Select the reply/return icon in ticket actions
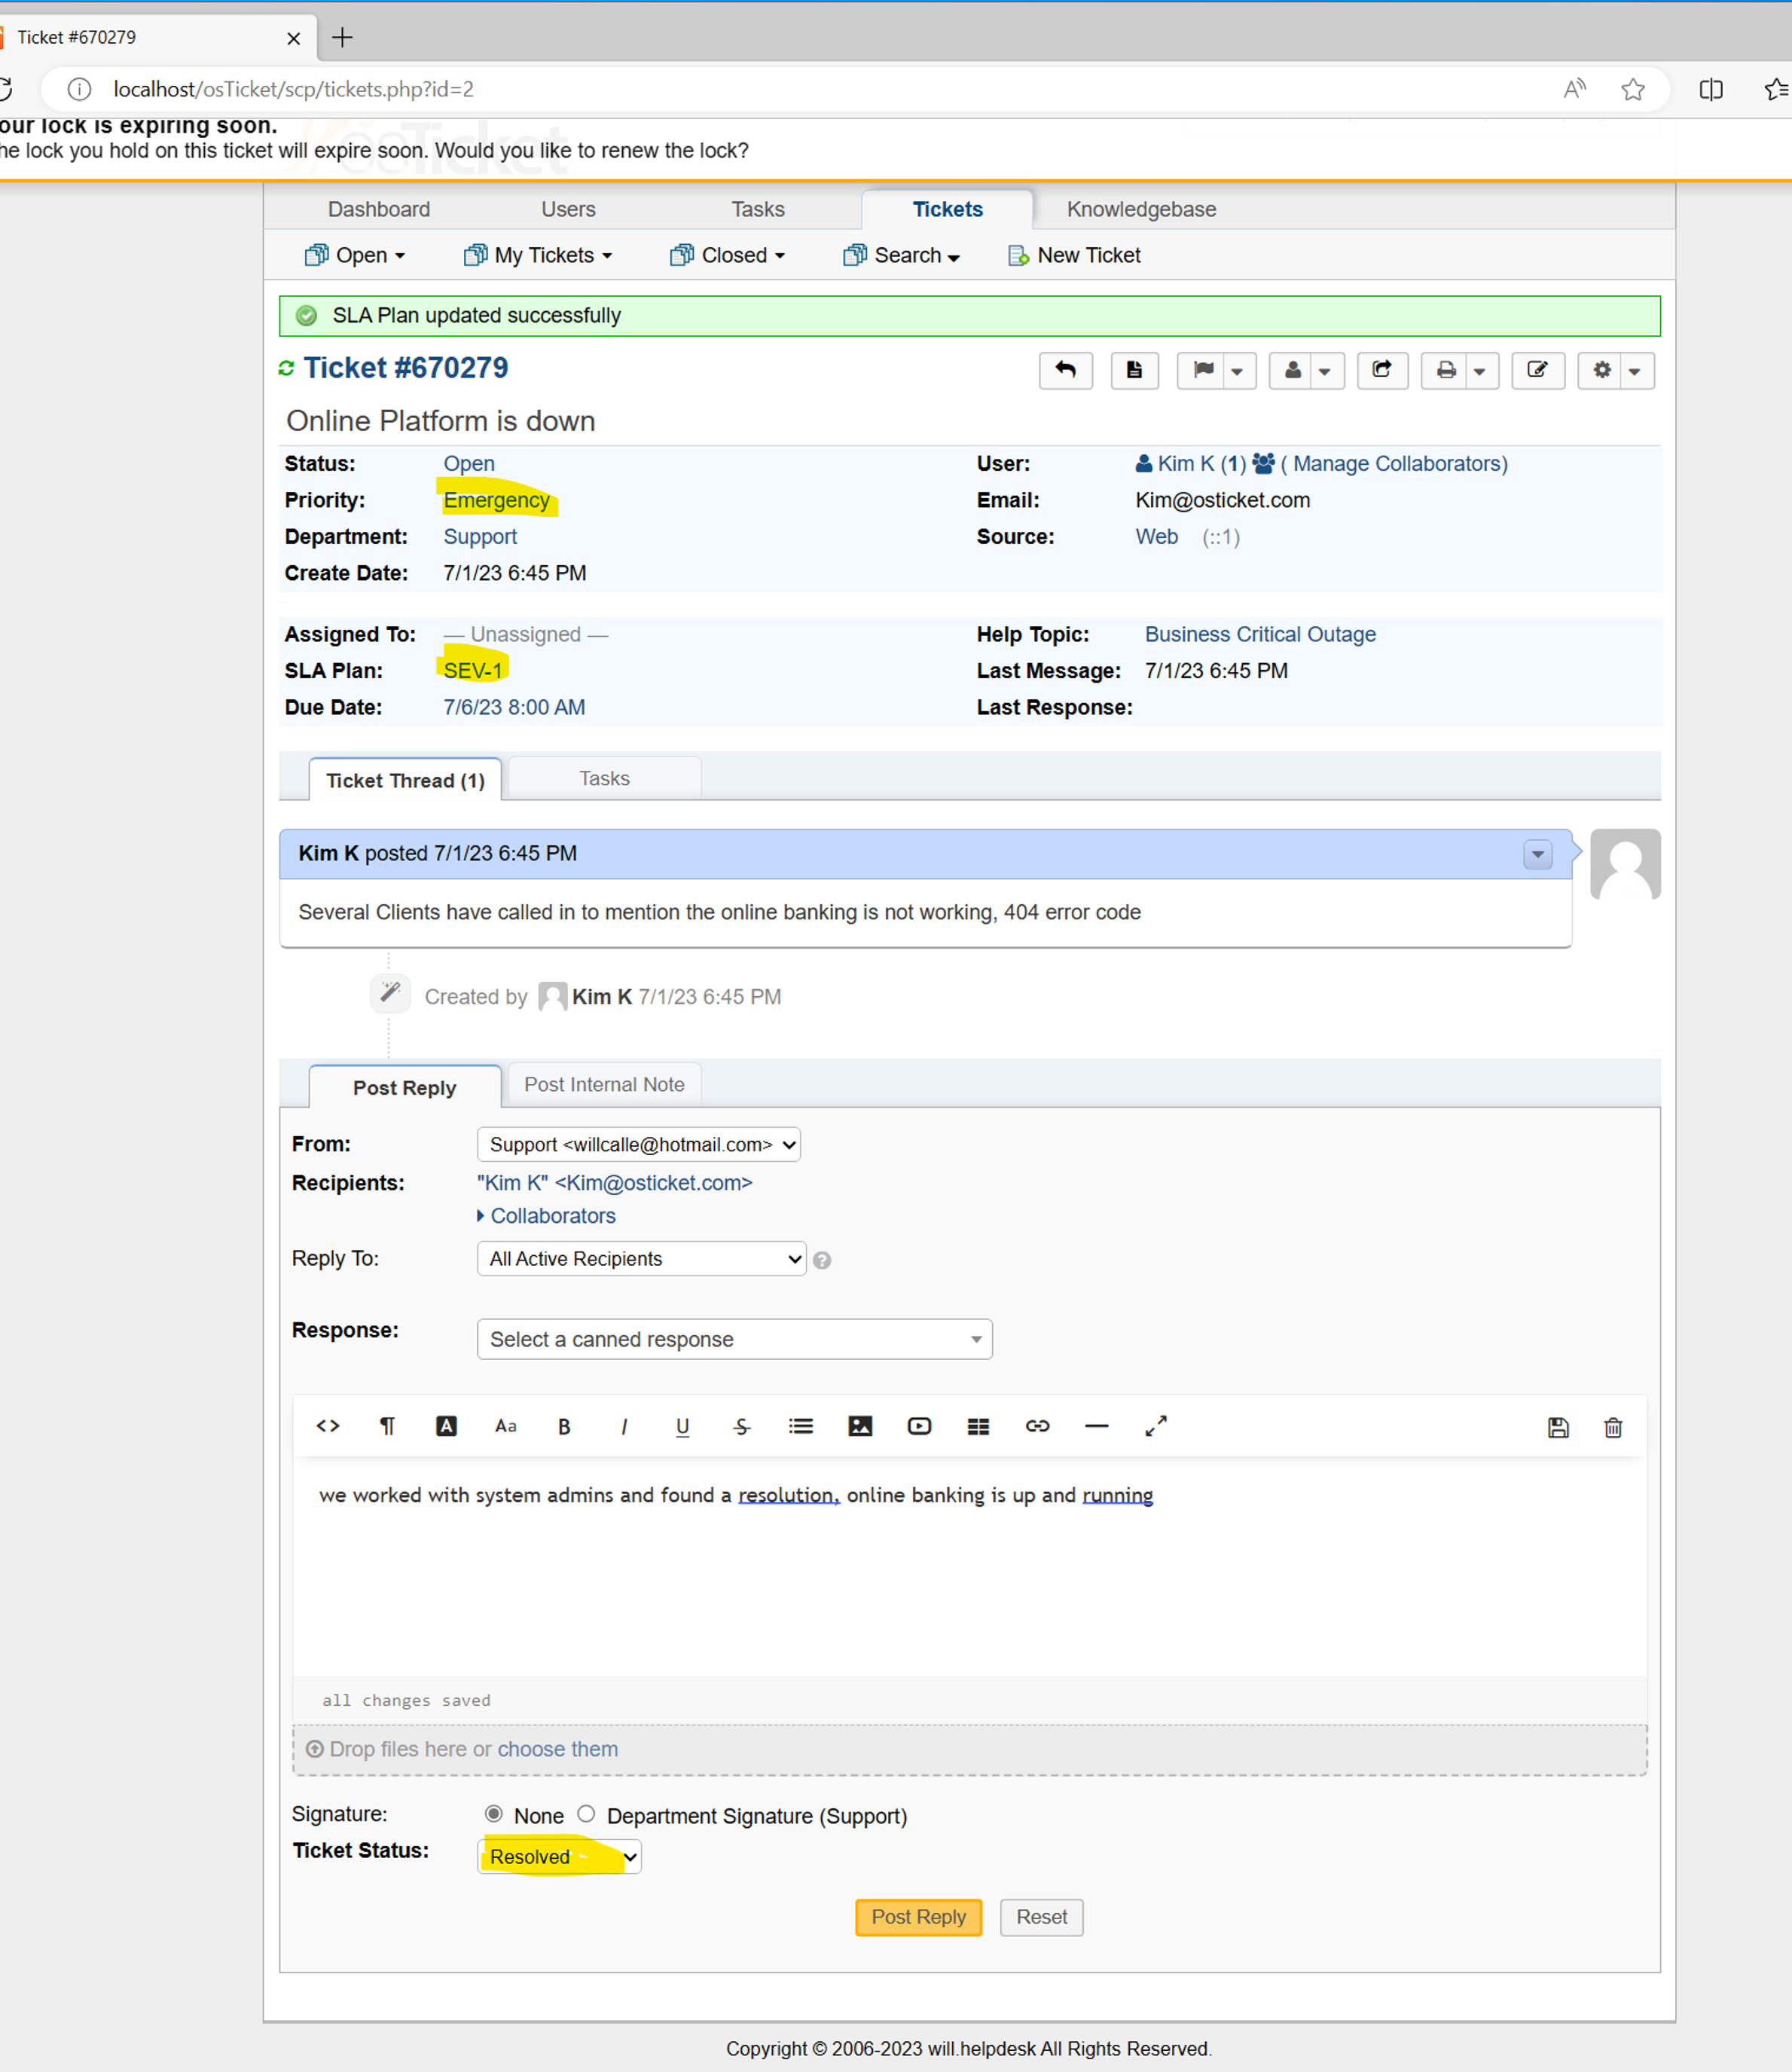This screenshot has height=2072, width=1792. pyautogui.click(x=1065, y=370)
